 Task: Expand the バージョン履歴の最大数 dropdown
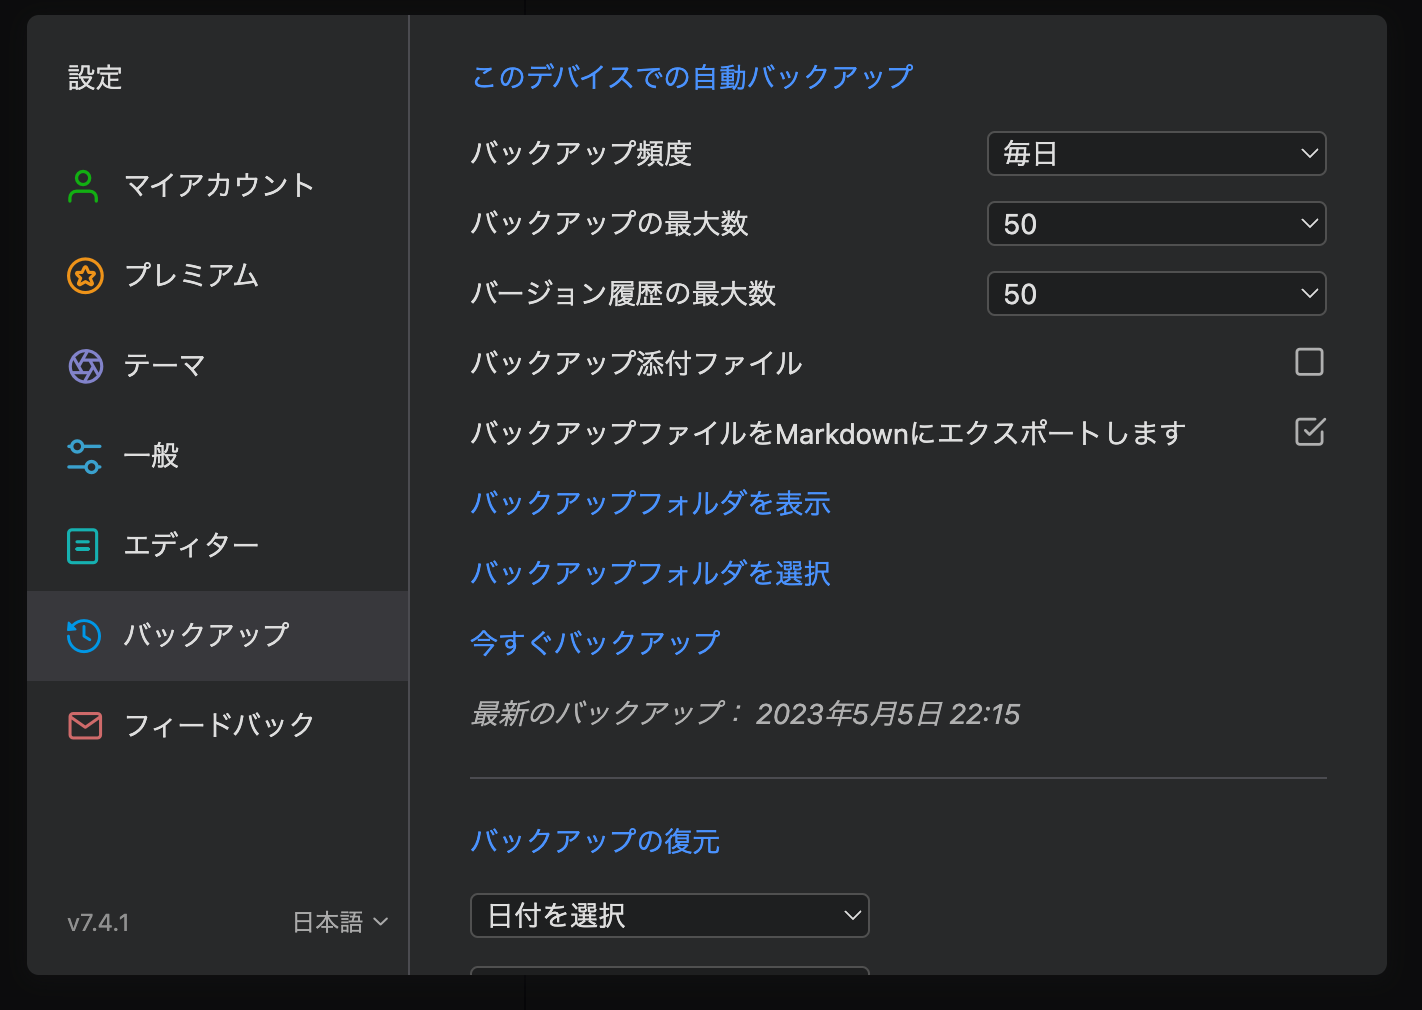click(1156, 293)
